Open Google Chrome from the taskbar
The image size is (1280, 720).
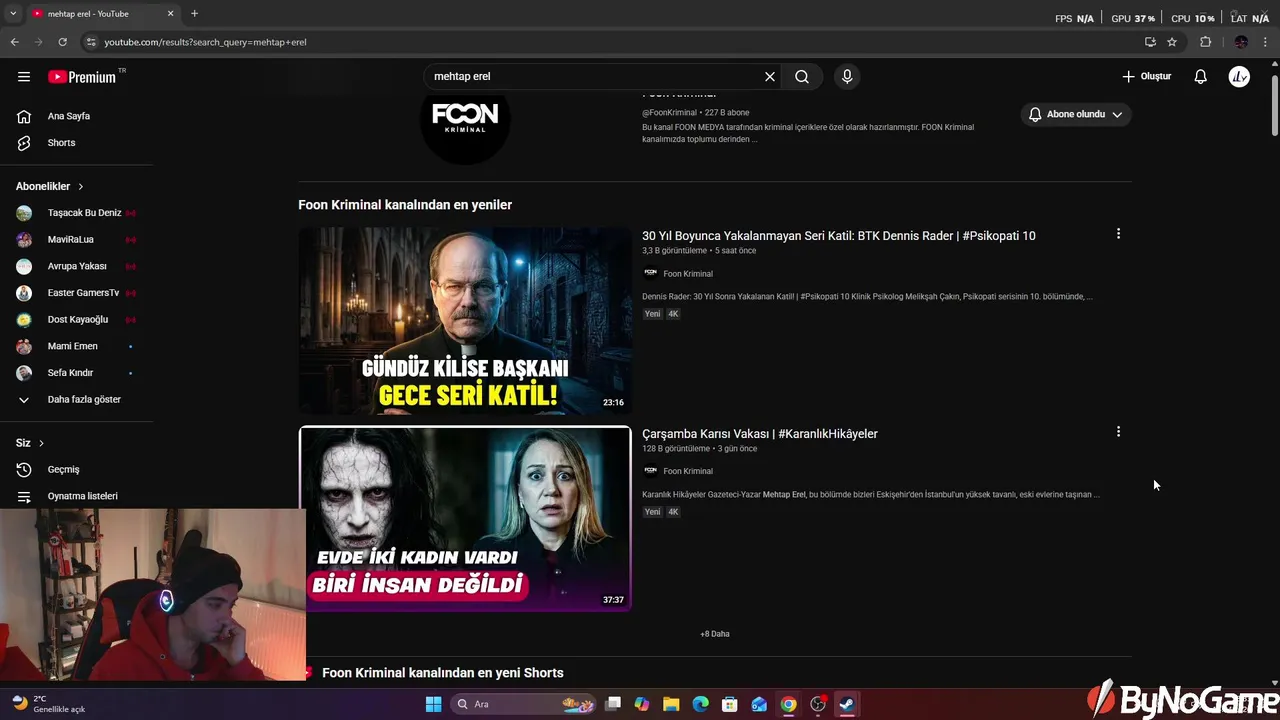pos(788,704)
